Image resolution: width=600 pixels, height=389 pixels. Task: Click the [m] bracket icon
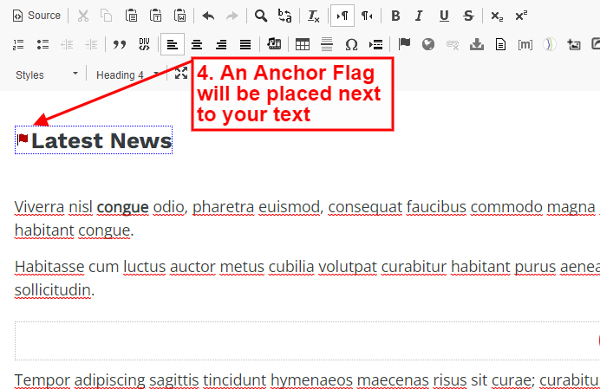click(525, 45)
